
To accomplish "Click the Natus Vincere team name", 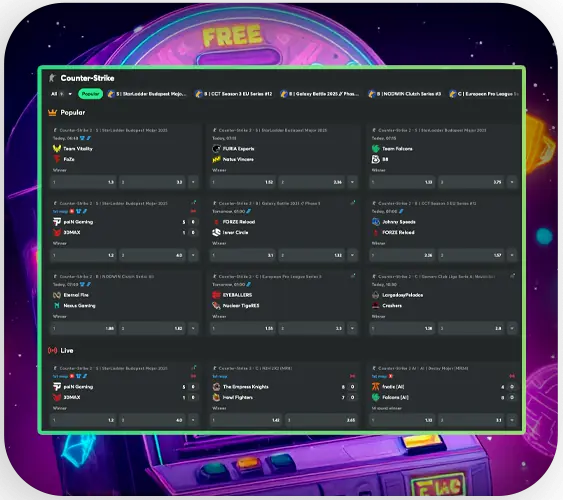I will click(x=238, y=159).
